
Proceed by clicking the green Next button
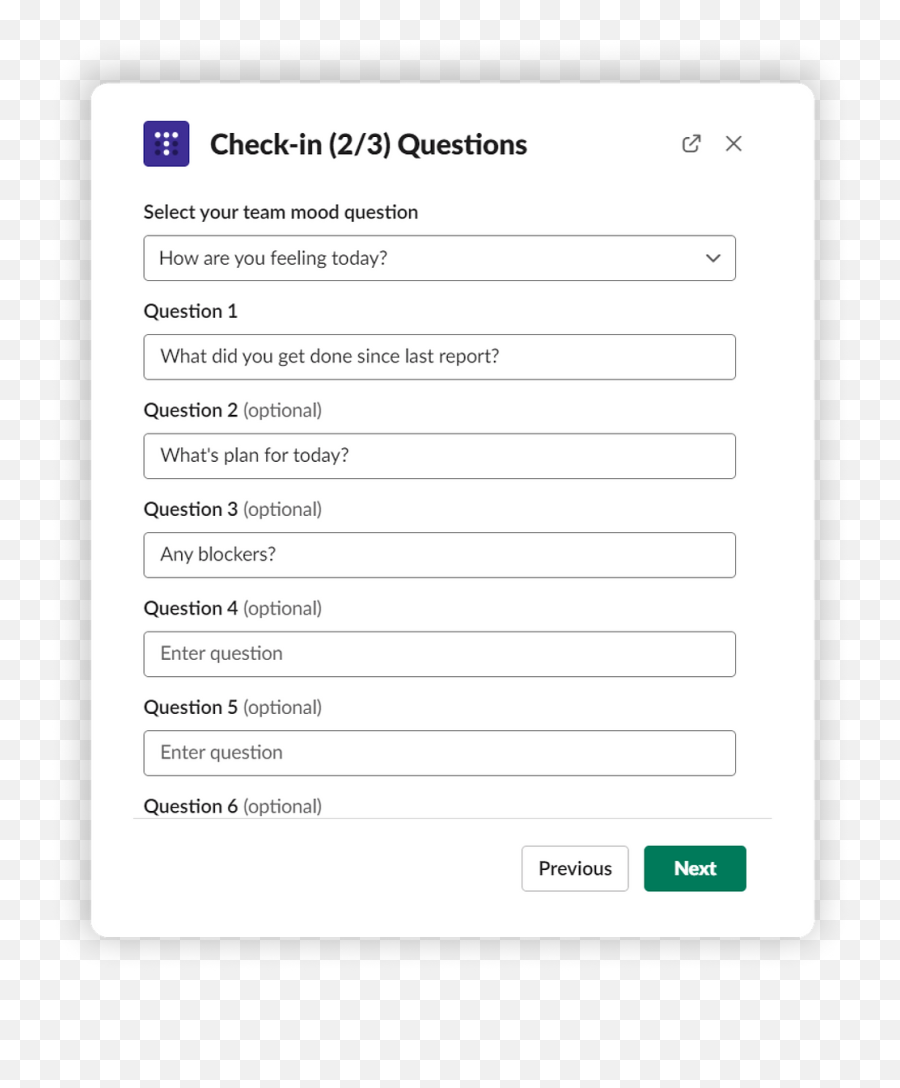click(x=695, y=868)
